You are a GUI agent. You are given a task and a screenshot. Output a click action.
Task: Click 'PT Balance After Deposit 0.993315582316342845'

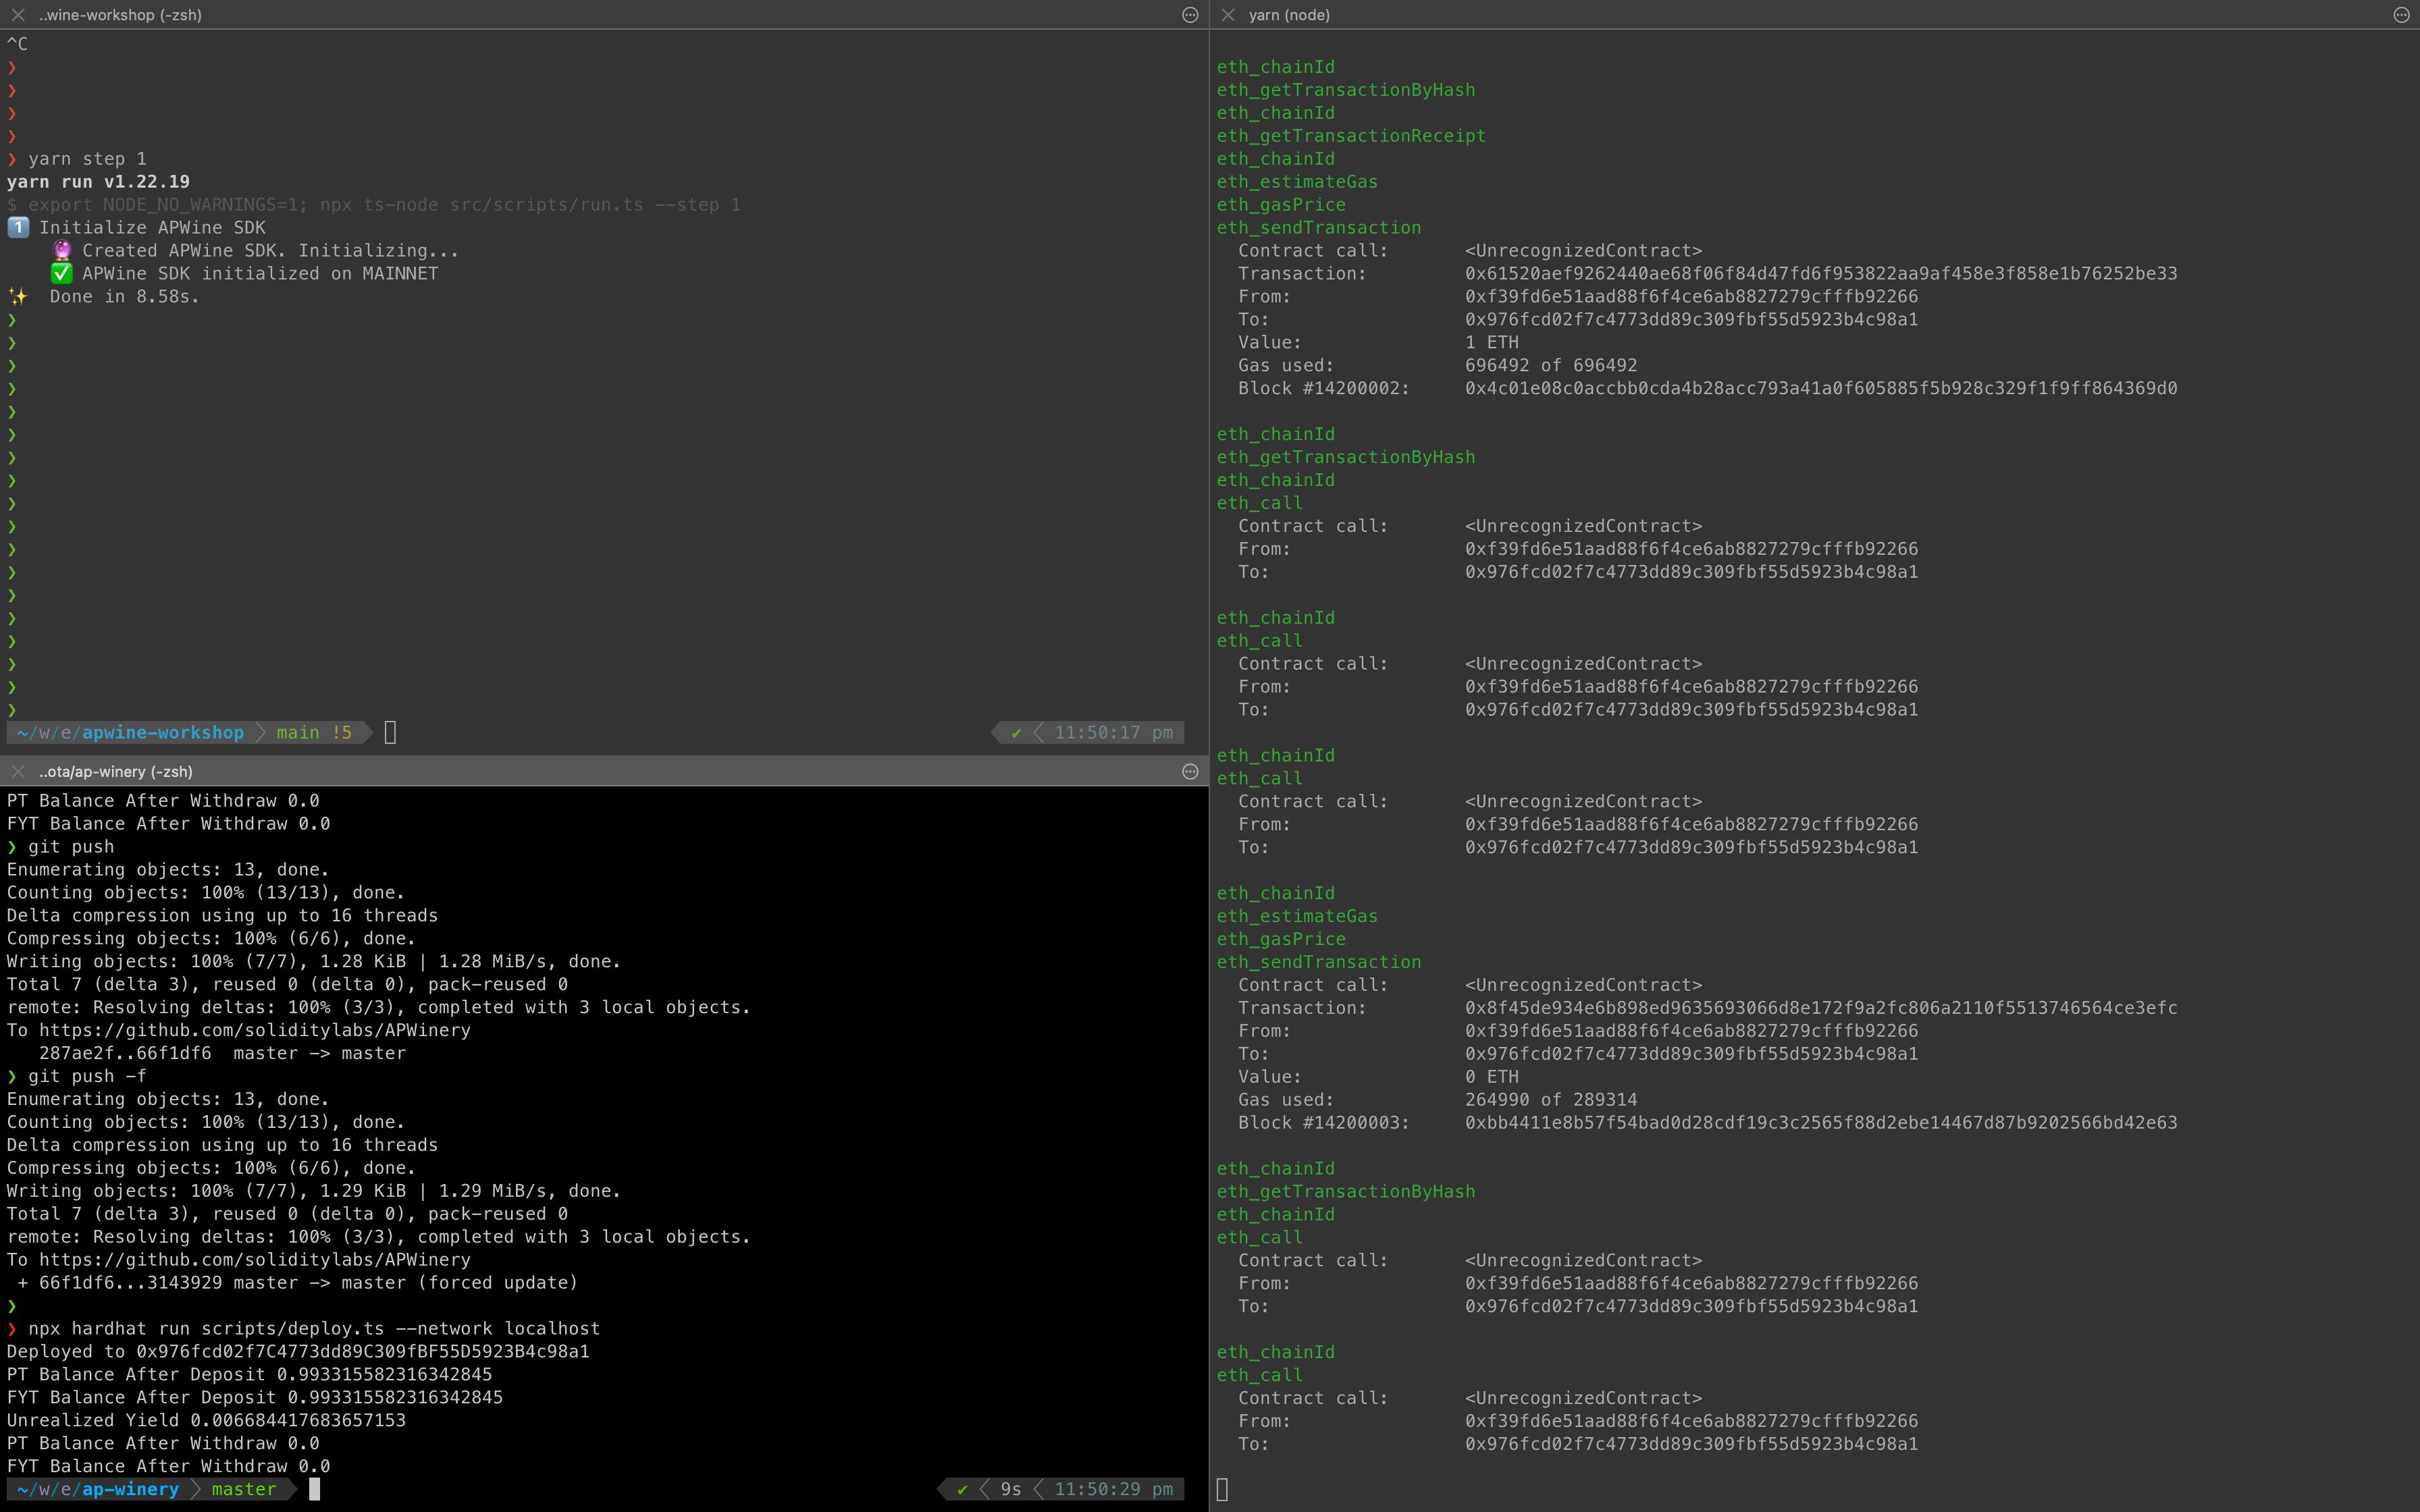point(249,1375)
